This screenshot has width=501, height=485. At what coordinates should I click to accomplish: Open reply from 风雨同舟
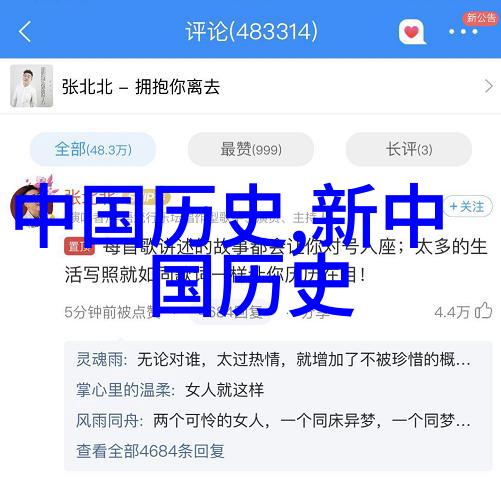click(x=273, y=420)
